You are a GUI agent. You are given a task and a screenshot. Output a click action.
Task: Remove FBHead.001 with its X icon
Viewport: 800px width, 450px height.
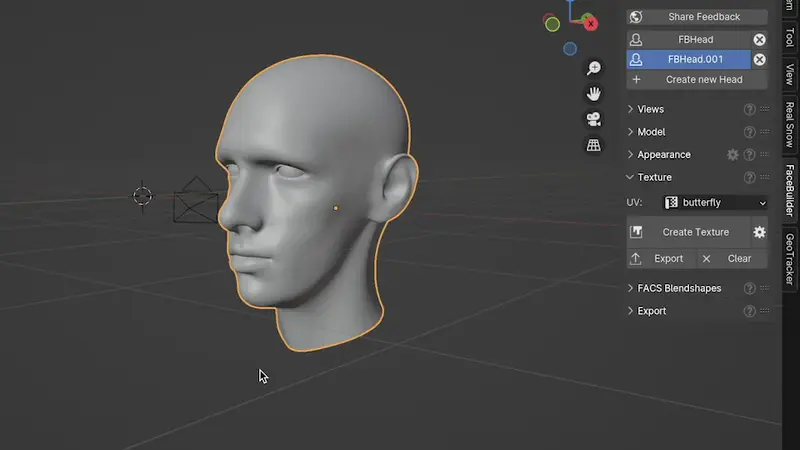coord(759,59)
